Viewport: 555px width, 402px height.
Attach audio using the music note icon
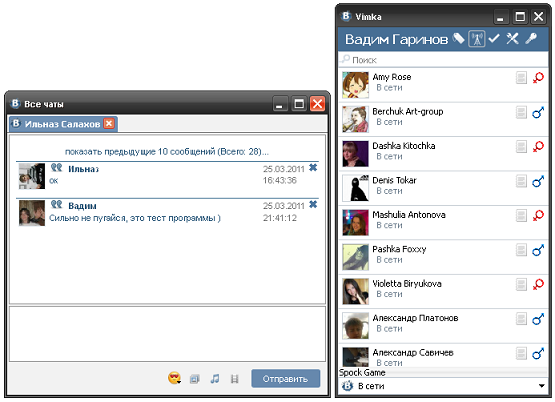coord(214,379)
